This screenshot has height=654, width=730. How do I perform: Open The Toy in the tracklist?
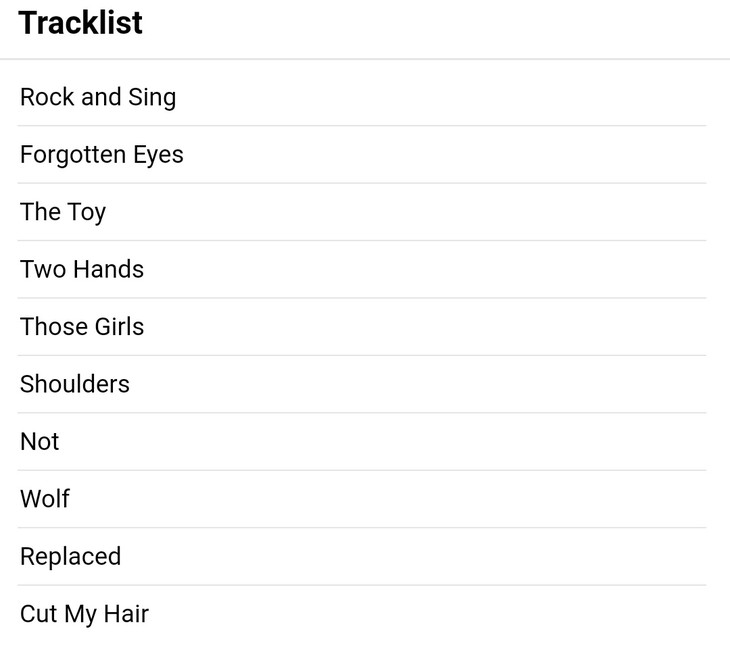click(63, 212)
